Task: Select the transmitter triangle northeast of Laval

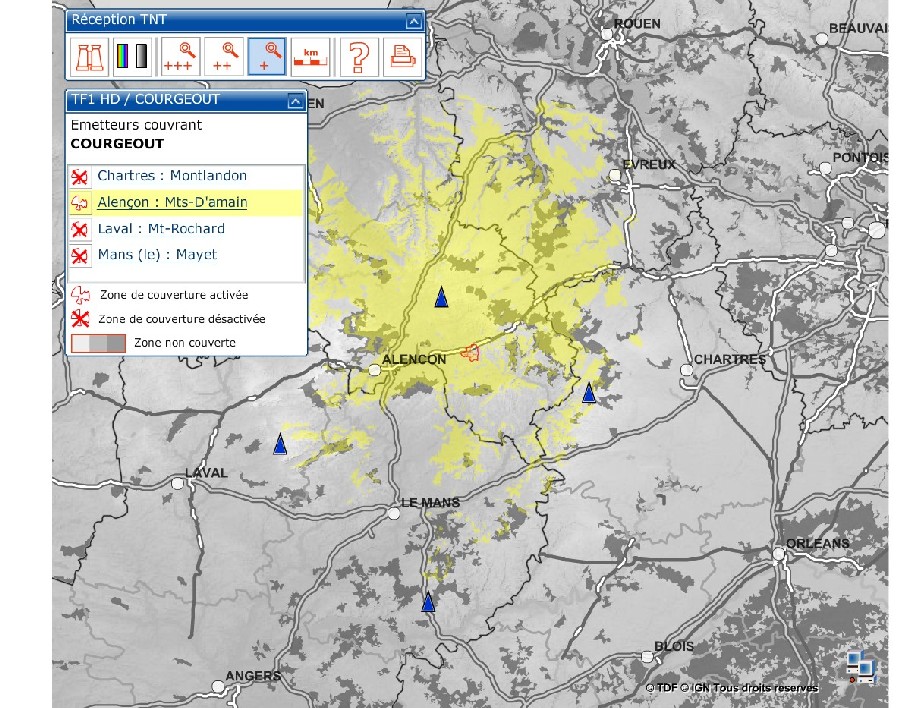Action: pyautogui.click(x=280, y=444)
